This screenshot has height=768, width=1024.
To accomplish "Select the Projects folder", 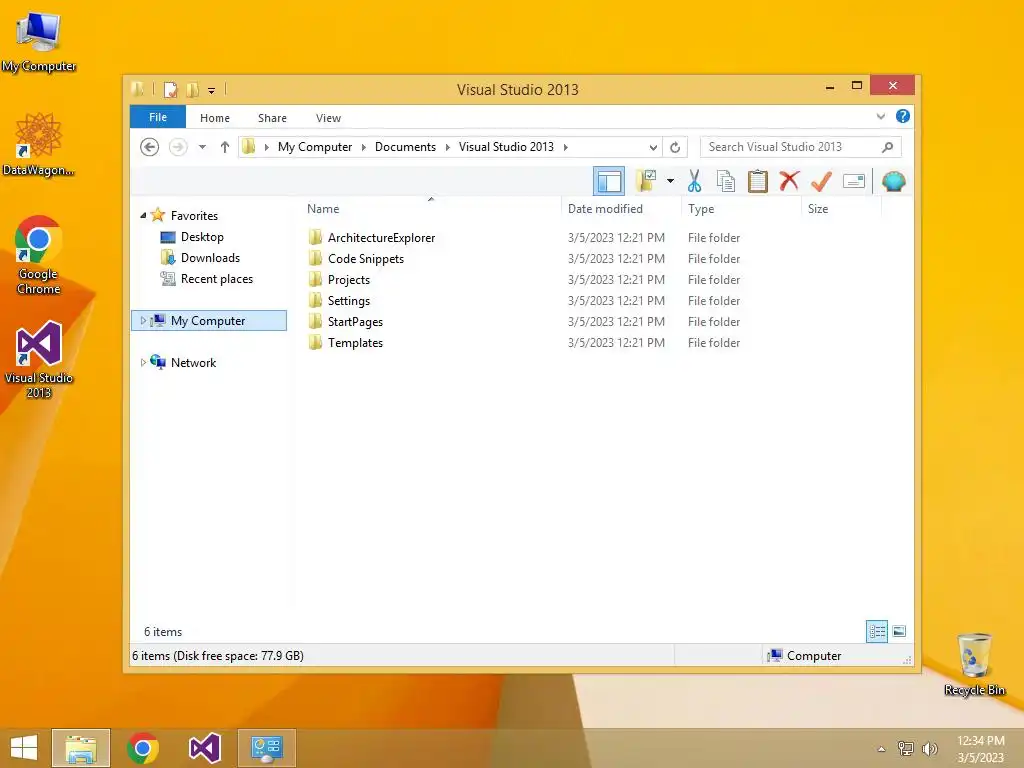I will pyautogui.click(x=349, y=280).
